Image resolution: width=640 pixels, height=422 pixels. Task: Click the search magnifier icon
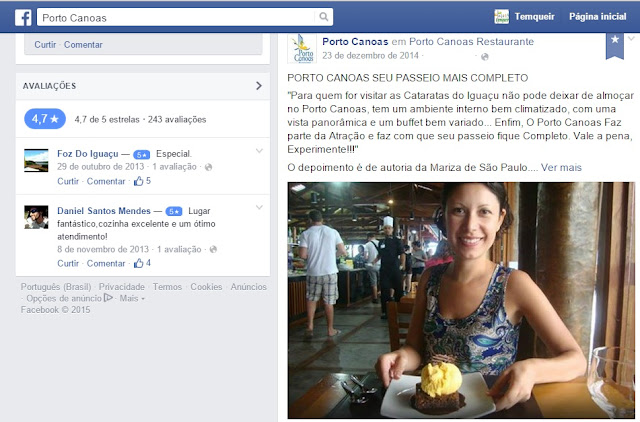[x=323, y=17]
